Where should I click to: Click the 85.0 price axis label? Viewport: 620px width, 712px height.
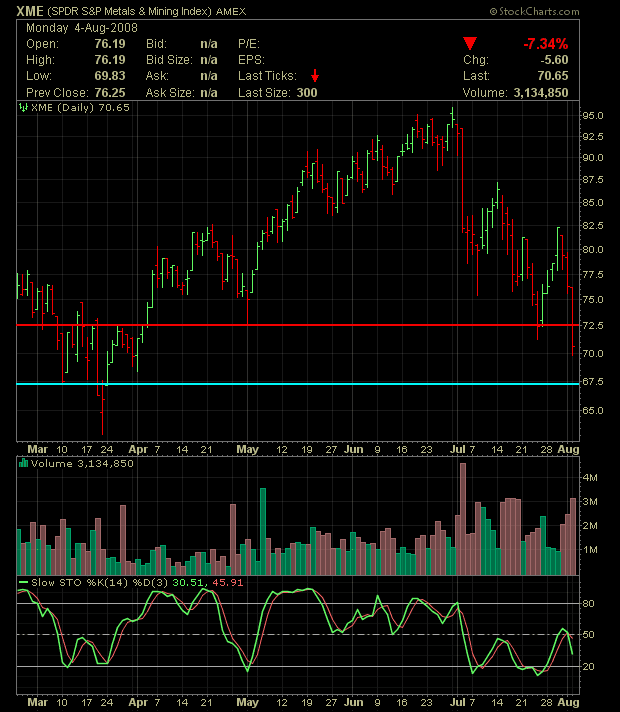click(593, 203)
